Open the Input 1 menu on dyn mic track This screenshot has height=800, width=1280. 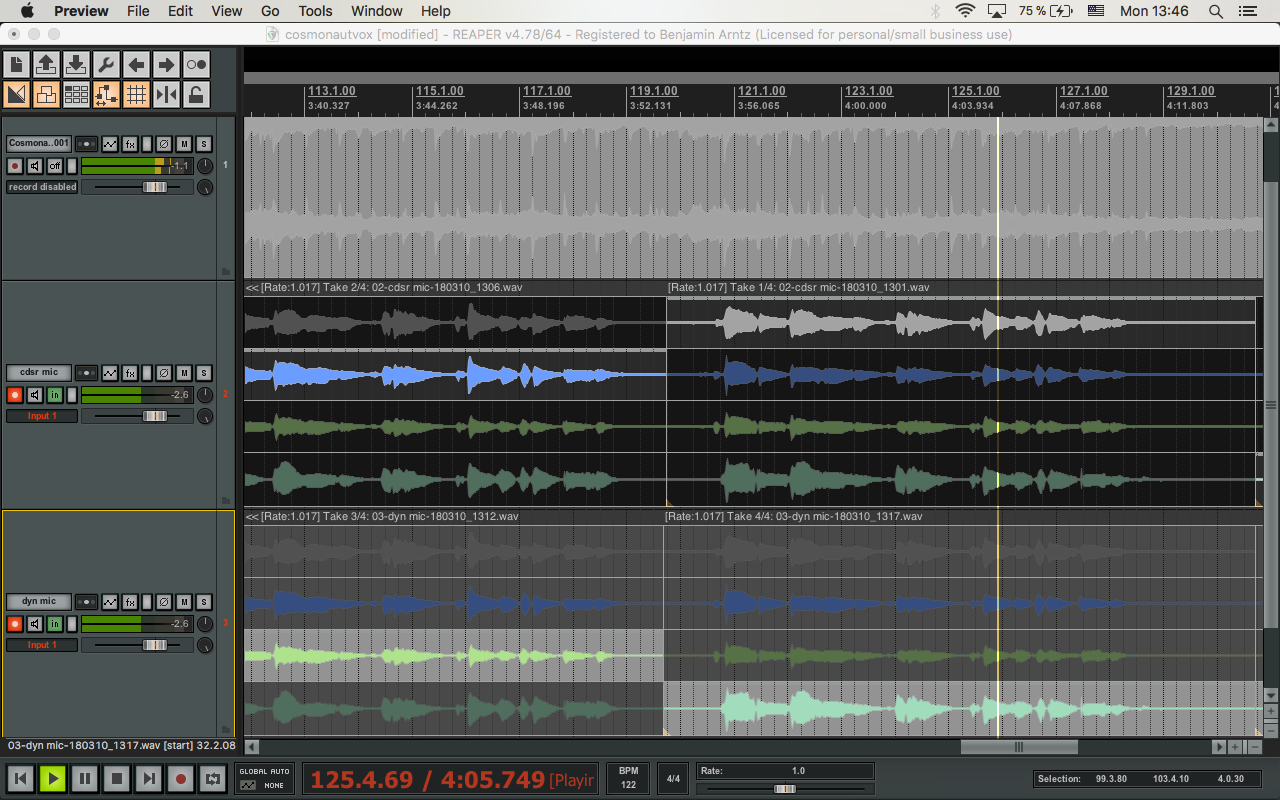point(42,645)
